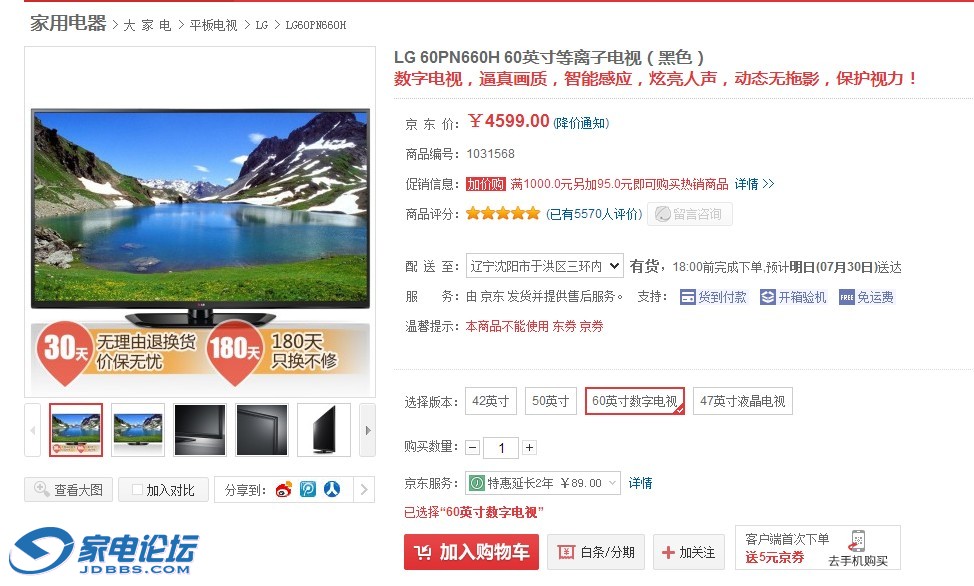Click the 开箱验机 service icon
The image size is (974, 586).
(x=768, y=298)
